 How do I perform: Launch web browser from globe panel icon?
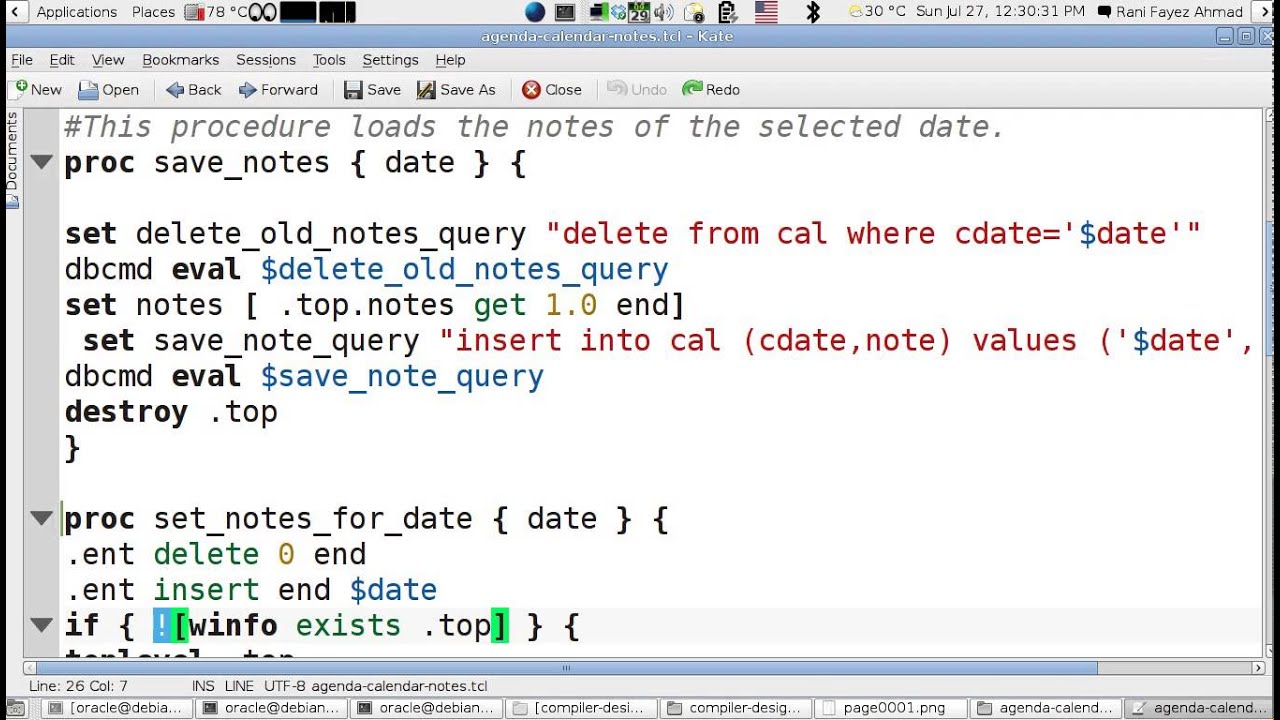tap(535, 12)
